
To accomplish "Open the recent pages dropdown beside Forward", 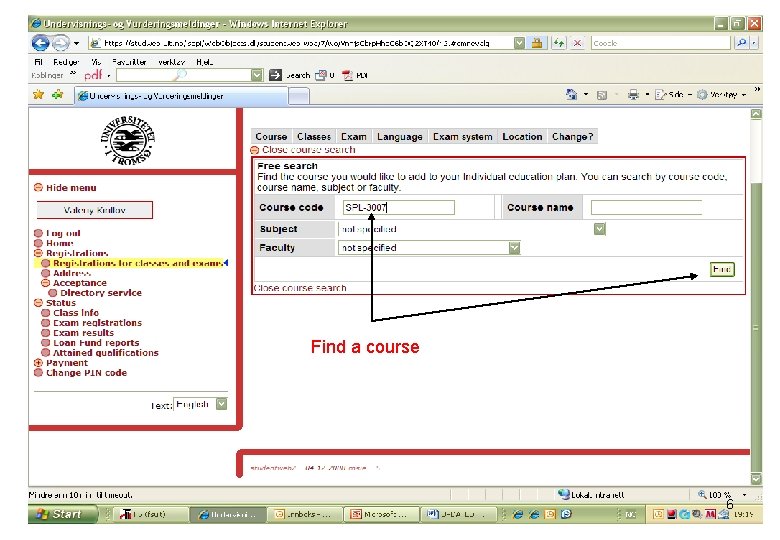I will [x=77, y=43].
